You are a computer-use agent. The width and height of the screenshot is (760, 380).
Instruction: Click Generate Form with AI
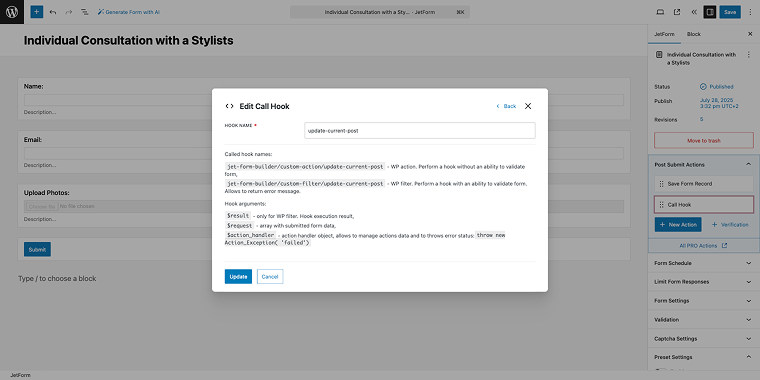128,12
